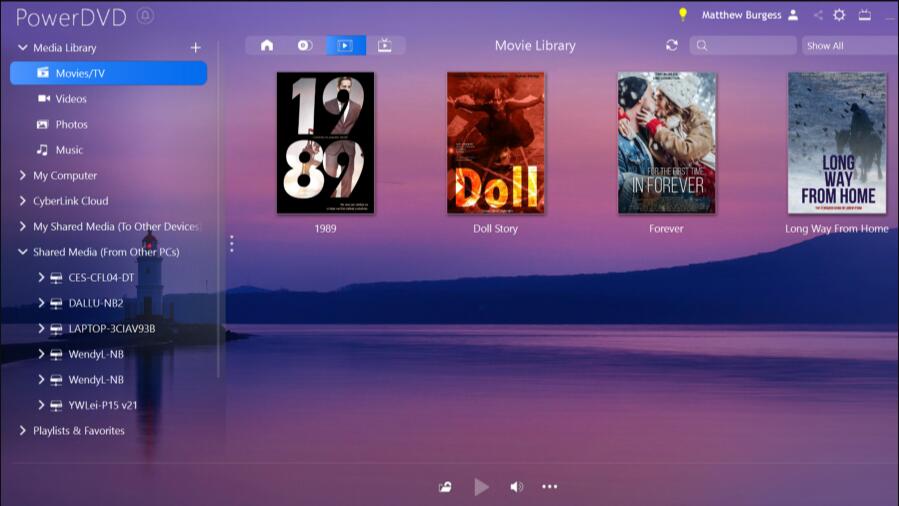899x506 pixels.
Task: Expand My Computer
Action: (x=23, y=175)
